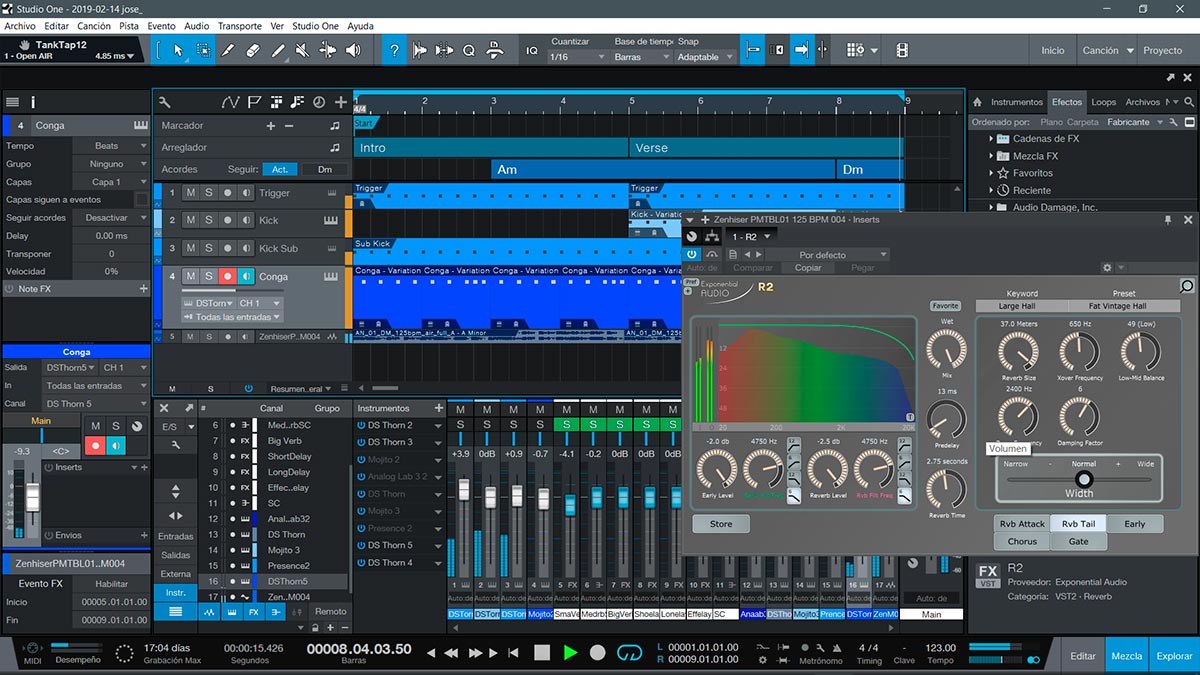The width and height of the screenshot is (1200, 675).
Task: Expand the Favoritos browser item
Action: (992, 173)
